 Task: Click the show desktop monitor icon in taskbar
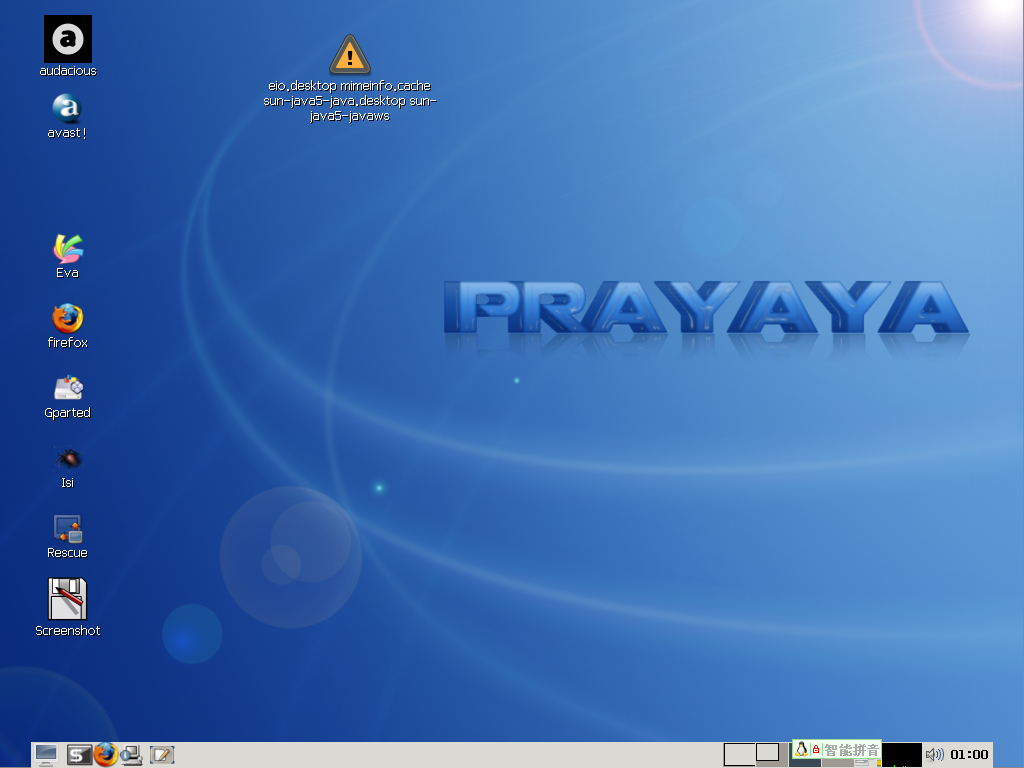[46, 755]
